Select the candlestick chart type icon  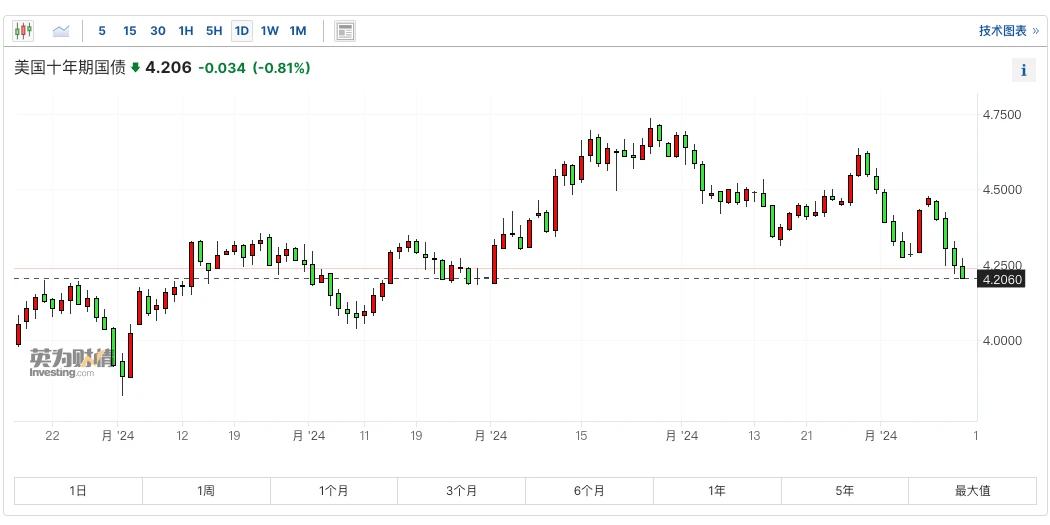tap(24, 31)
